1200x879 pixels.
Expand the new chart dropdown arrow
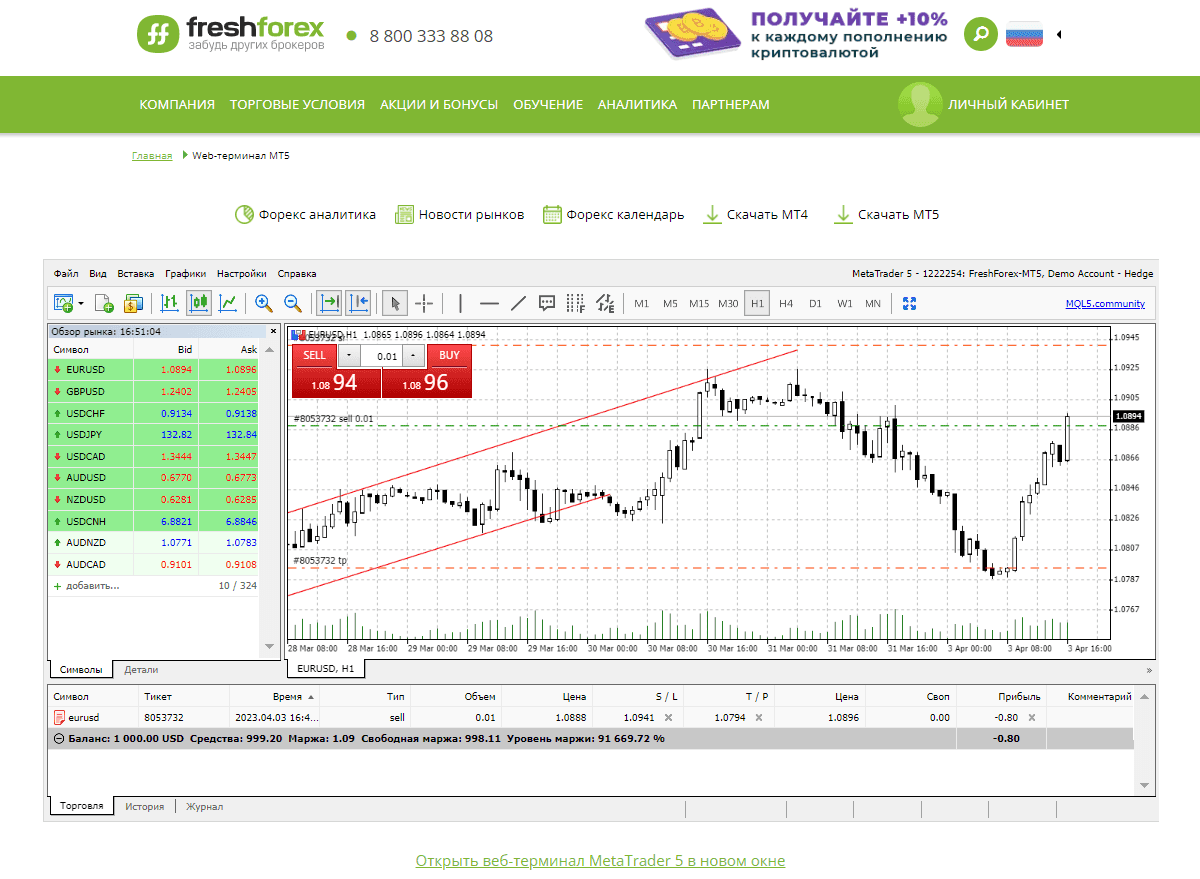coord(81,303)
